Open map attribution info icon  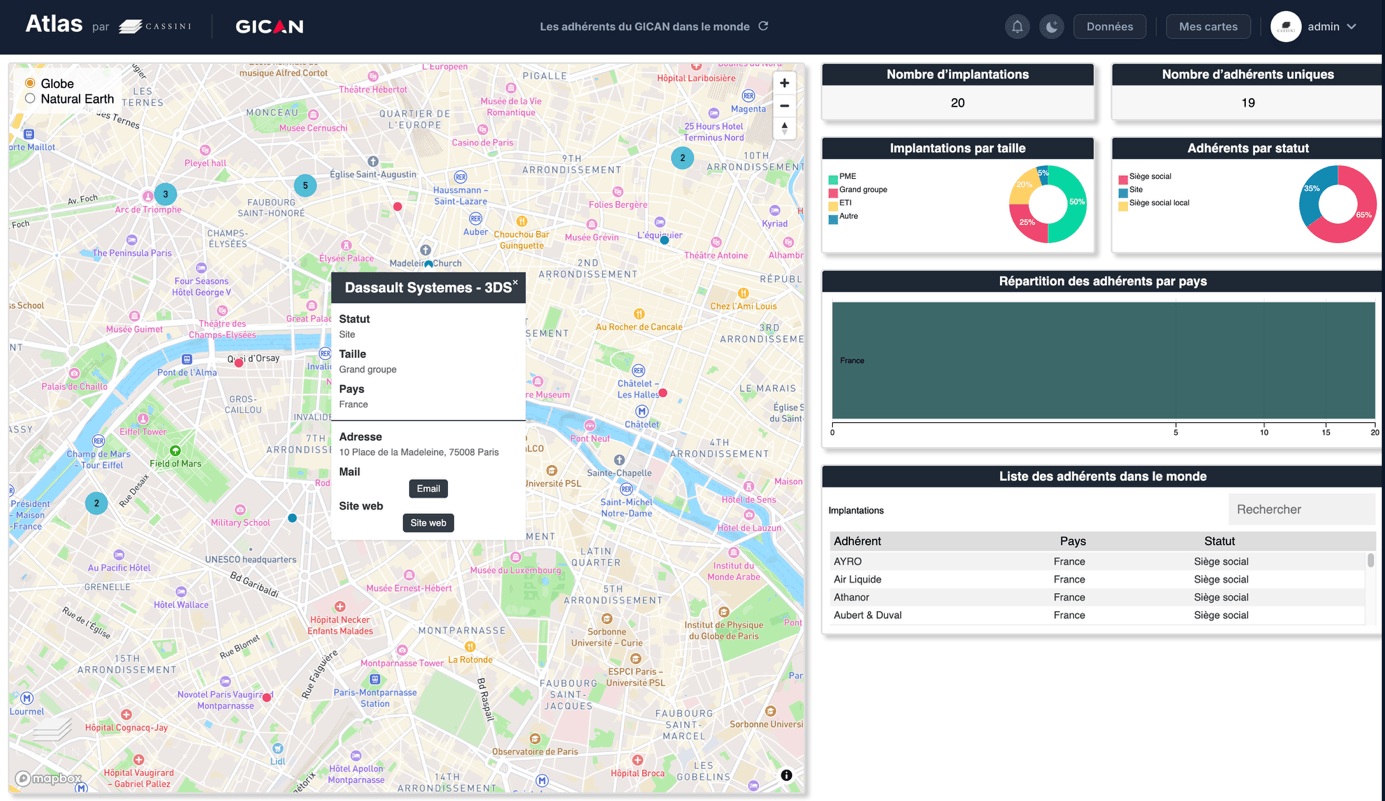pyautogui.click(x=786, y=775)
